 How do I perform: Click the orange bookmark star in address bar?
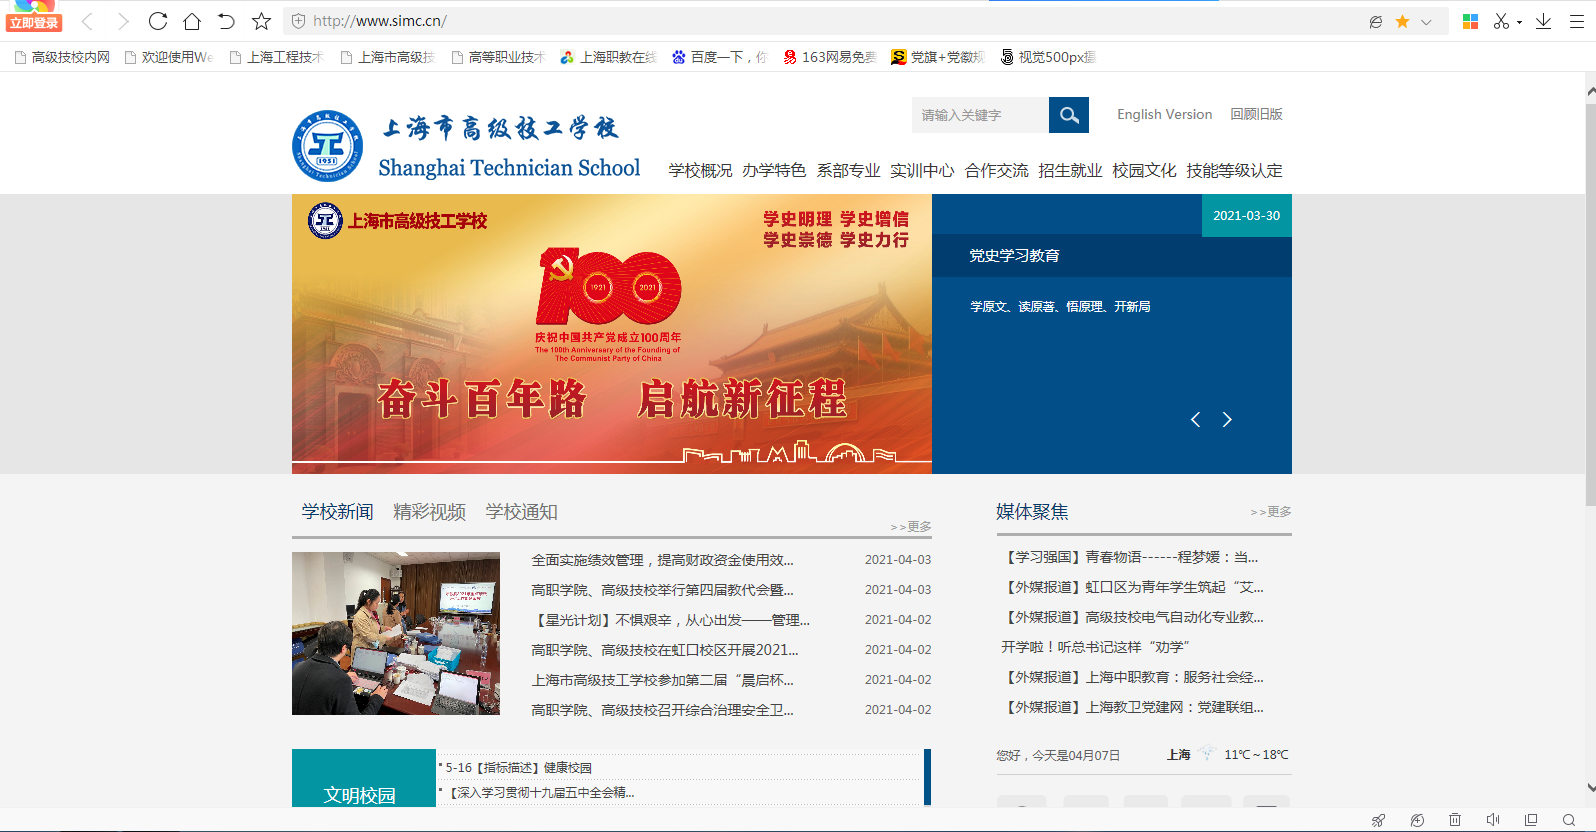pos(1403,21)
